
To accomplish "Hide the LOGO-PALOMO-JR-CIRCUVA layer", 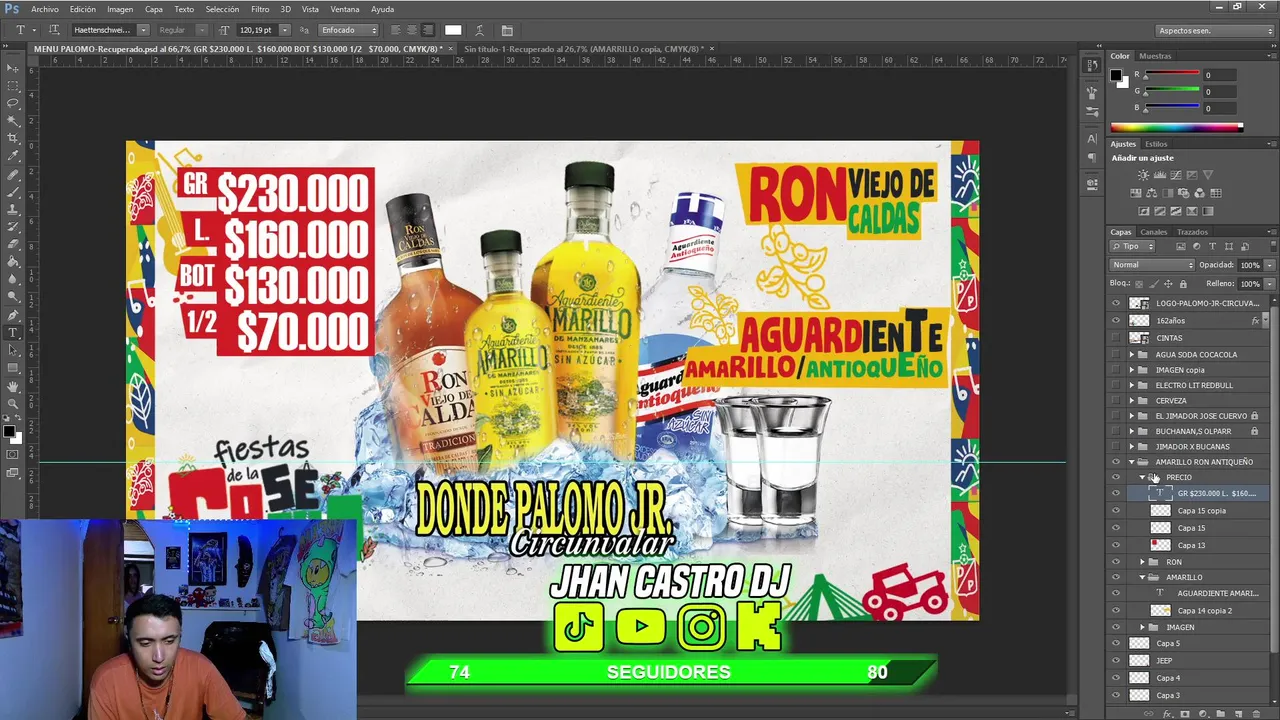I will tap(1116, 303).
